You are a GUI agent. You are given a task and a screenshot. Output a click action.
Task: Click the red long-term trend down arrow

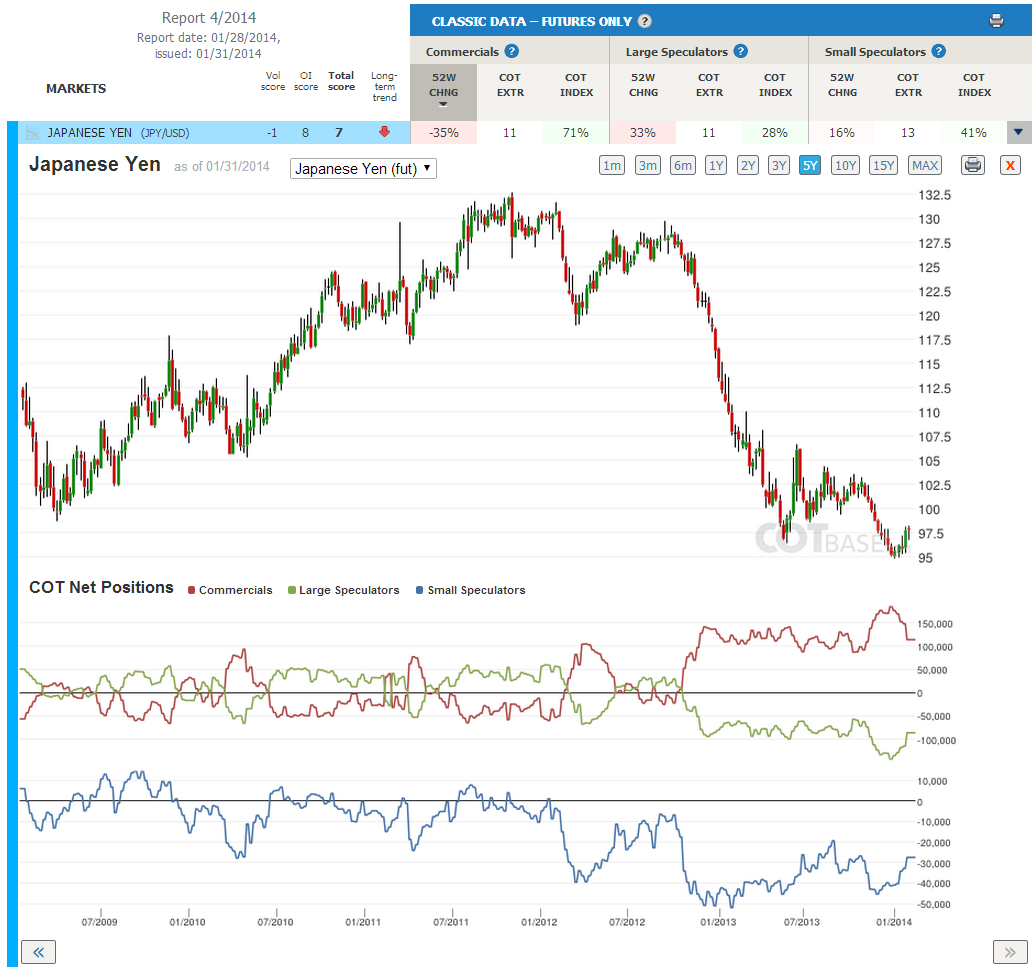point(384,132)
